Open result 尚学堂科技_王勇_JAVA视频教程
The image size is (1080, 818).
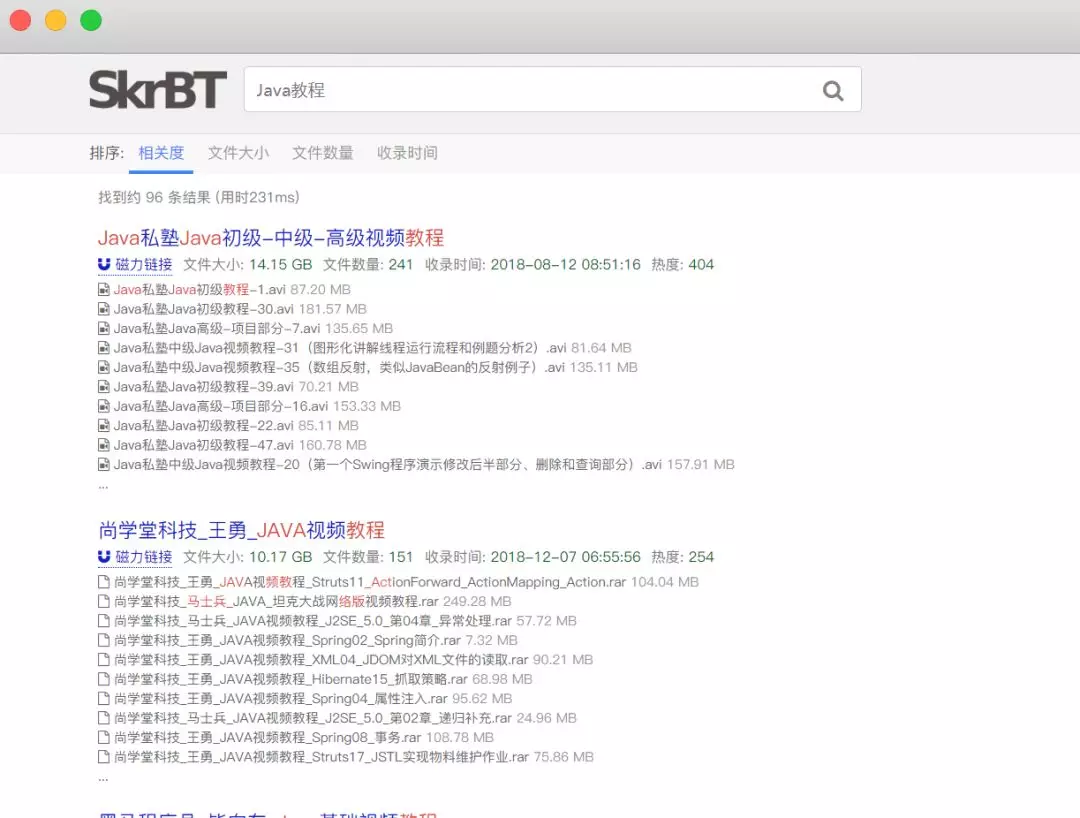click(241, 530)
